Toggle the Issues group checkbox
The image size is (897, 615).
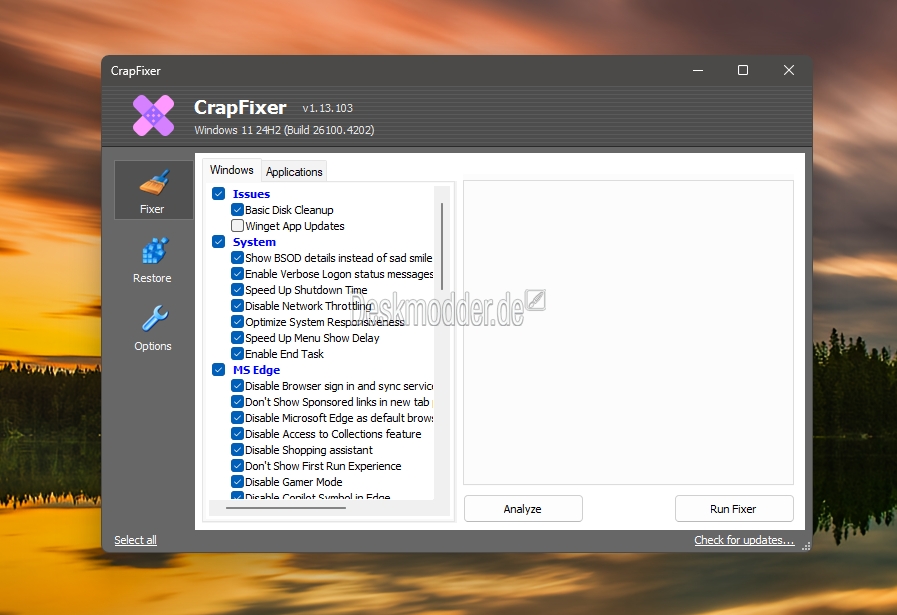tap(219, 193)
